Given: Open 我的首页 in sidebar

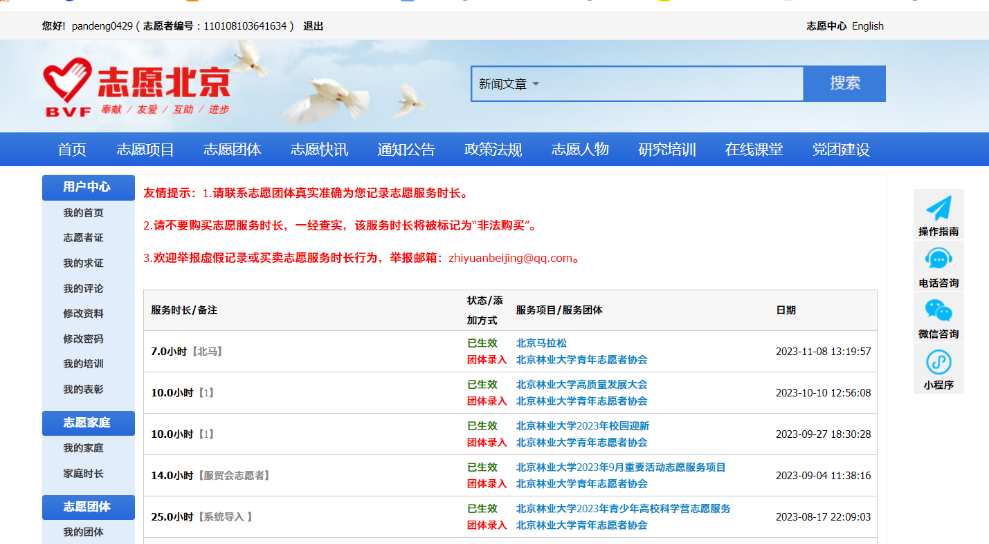Looking at the screenshot, I should [83, 213].
